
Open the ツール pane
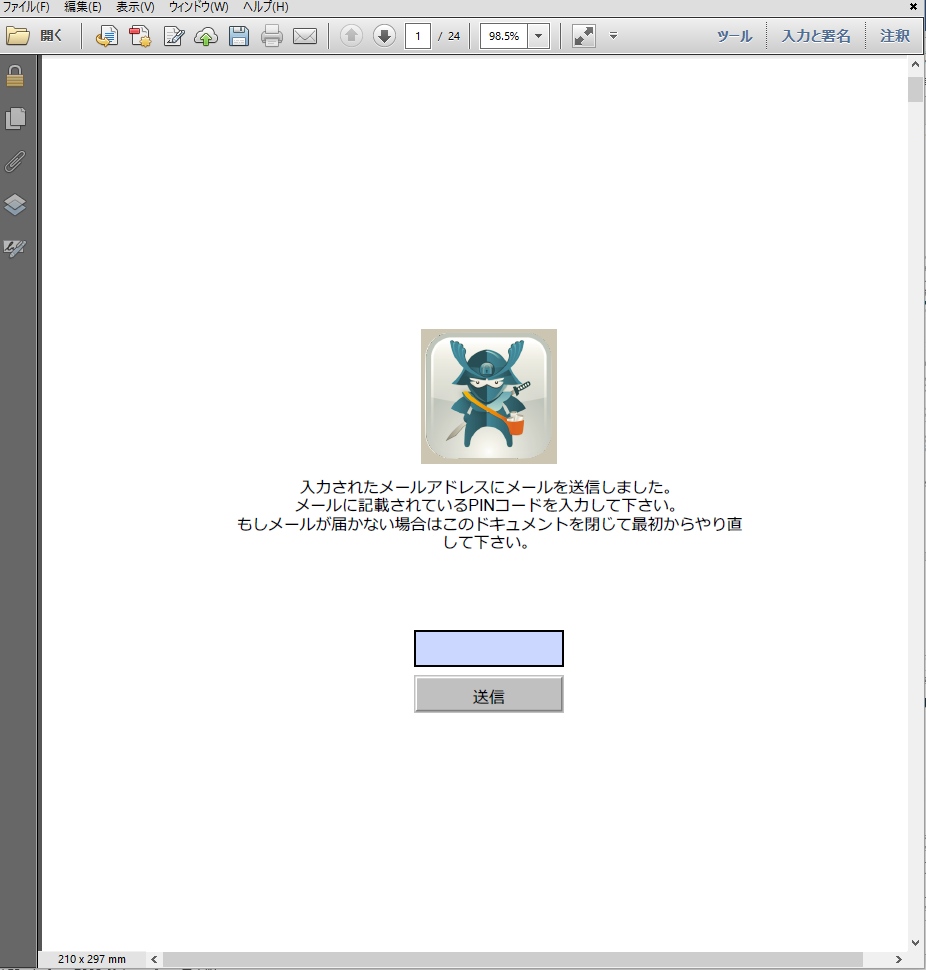click(734, 35)
